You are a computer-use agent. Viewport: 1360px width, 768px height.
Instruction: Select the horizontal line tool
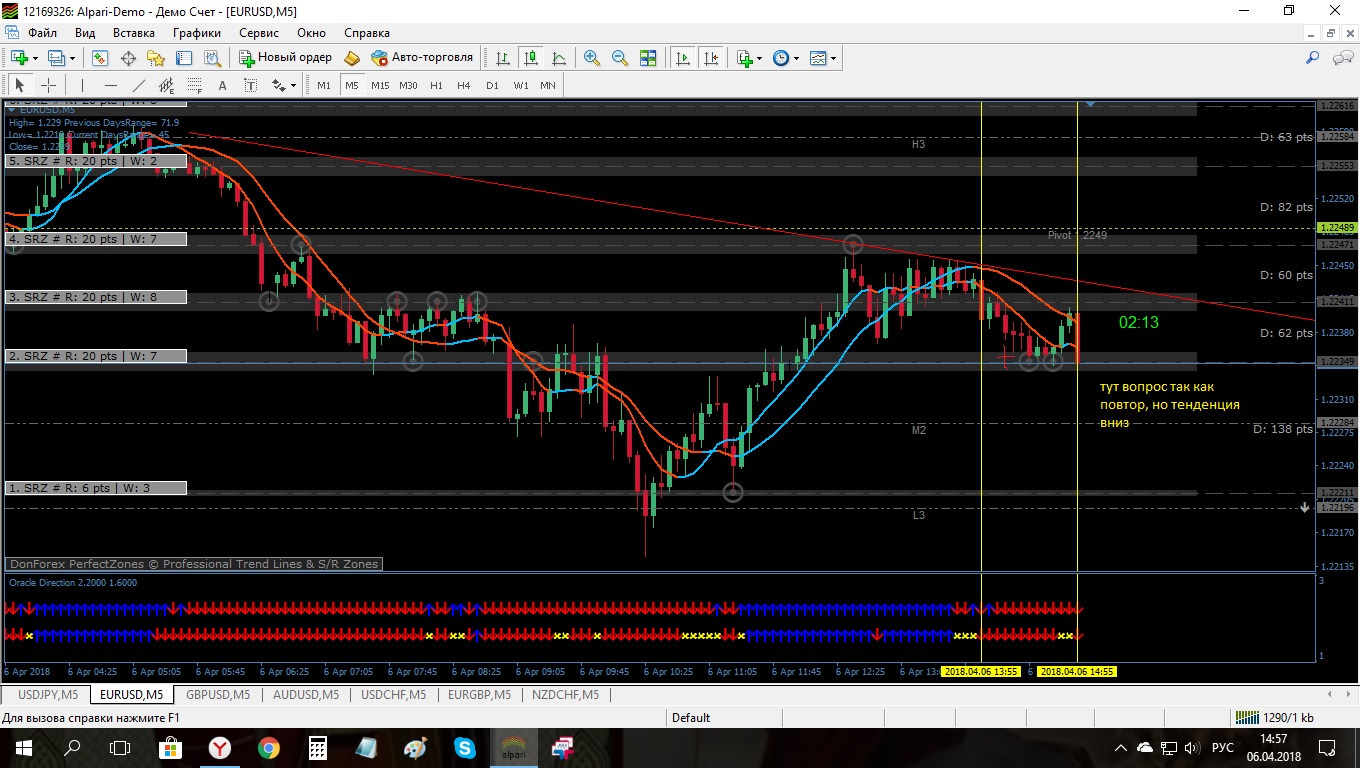[110, 85]
